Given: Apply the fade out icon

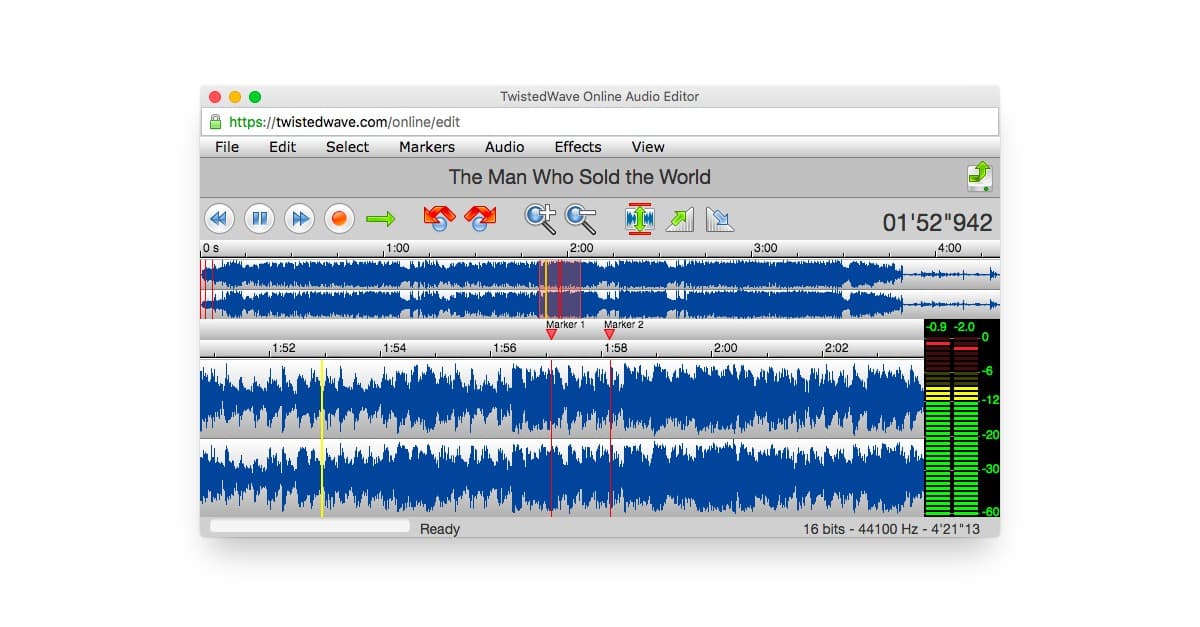Looking at the screenshot, I should [x=719, y=219].
